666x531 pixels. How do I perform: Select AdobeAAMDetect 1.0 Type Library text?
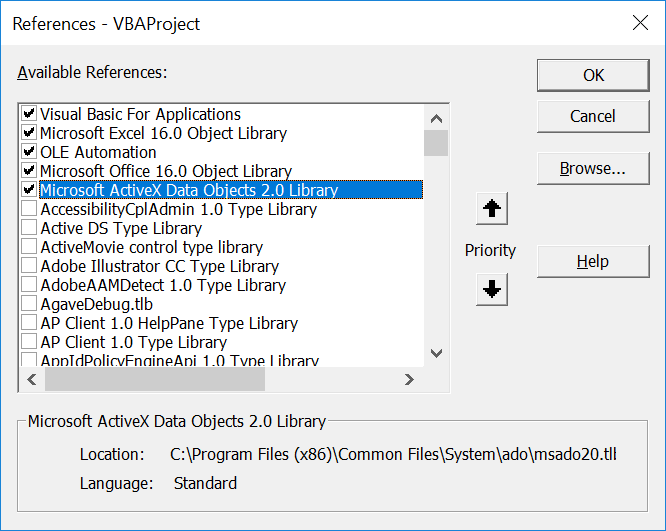[x=163, y=285]
